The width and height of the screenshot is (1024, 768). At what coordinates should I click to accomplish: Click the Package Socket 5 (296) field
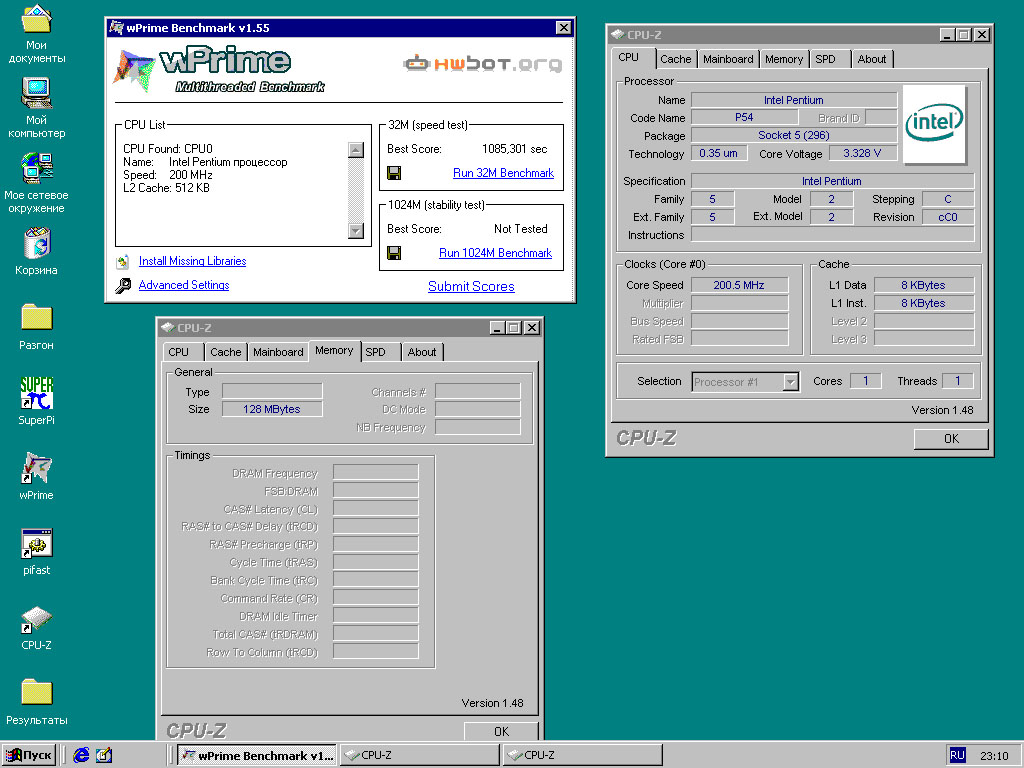pyautogui.click(x=793, y=135)
